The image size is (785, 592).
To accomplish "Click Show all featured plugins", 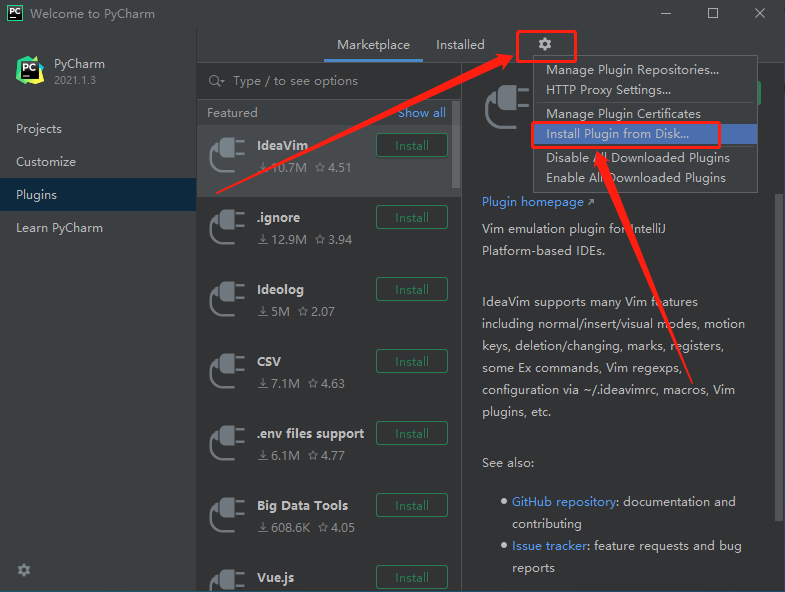I will [x=422, y=113].
